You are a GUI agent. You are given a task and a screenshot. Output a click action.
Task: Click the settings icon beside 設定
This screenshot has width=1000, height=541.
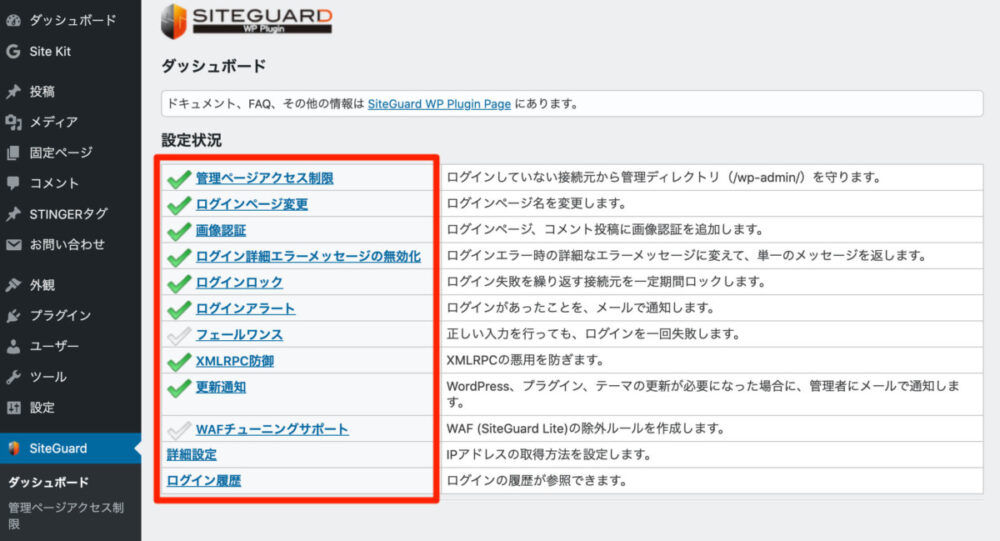(x=13, y=408)
